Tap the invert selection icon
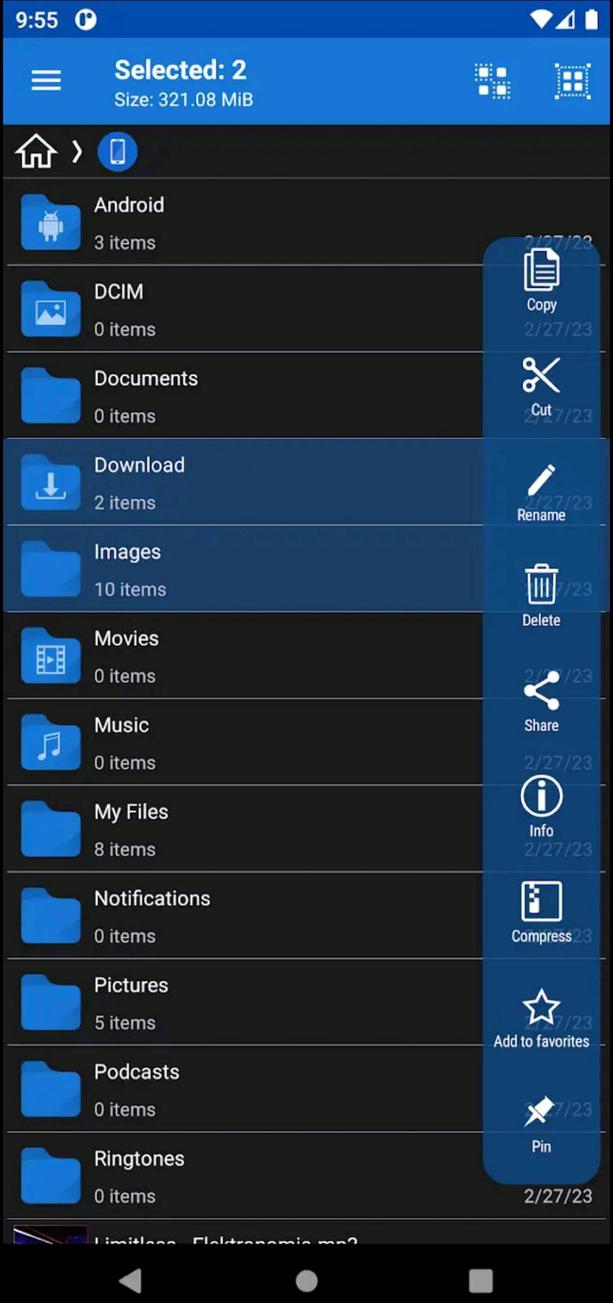The image size is (613, 1303). click(x=492, y=81)
